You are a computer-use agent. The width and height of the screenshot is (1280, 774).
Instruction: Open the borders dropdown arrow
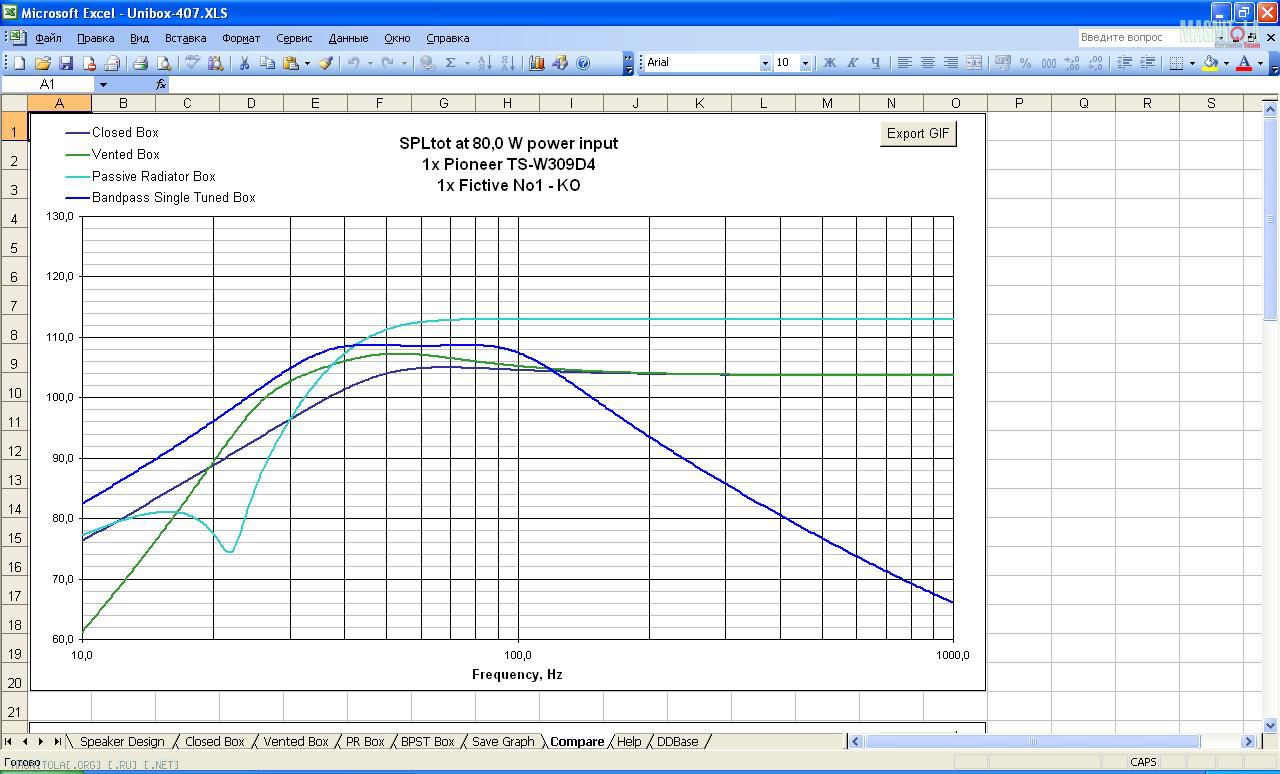pyautogui.click(x=1192, y=63)
